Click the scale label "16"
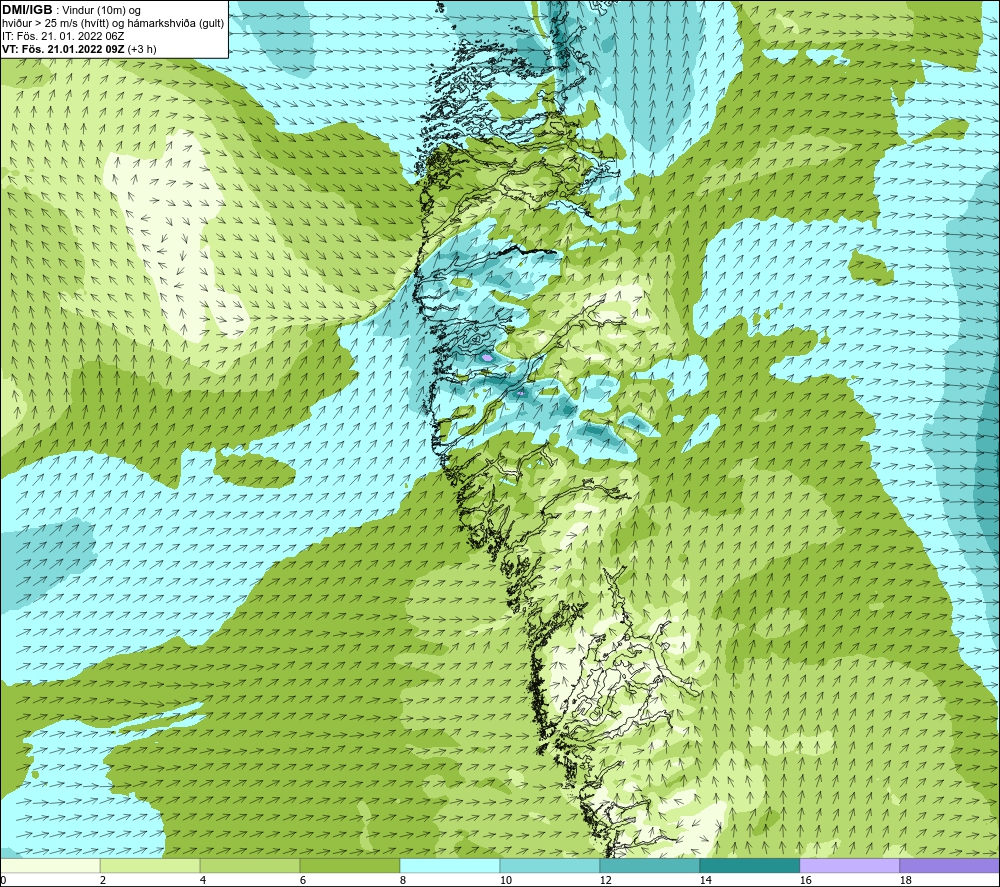 (x=805, y=880)
